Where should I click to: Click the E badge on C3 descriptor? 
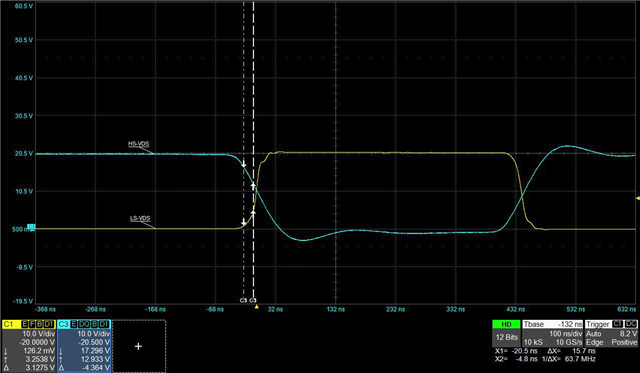click(x=73, y=324)
